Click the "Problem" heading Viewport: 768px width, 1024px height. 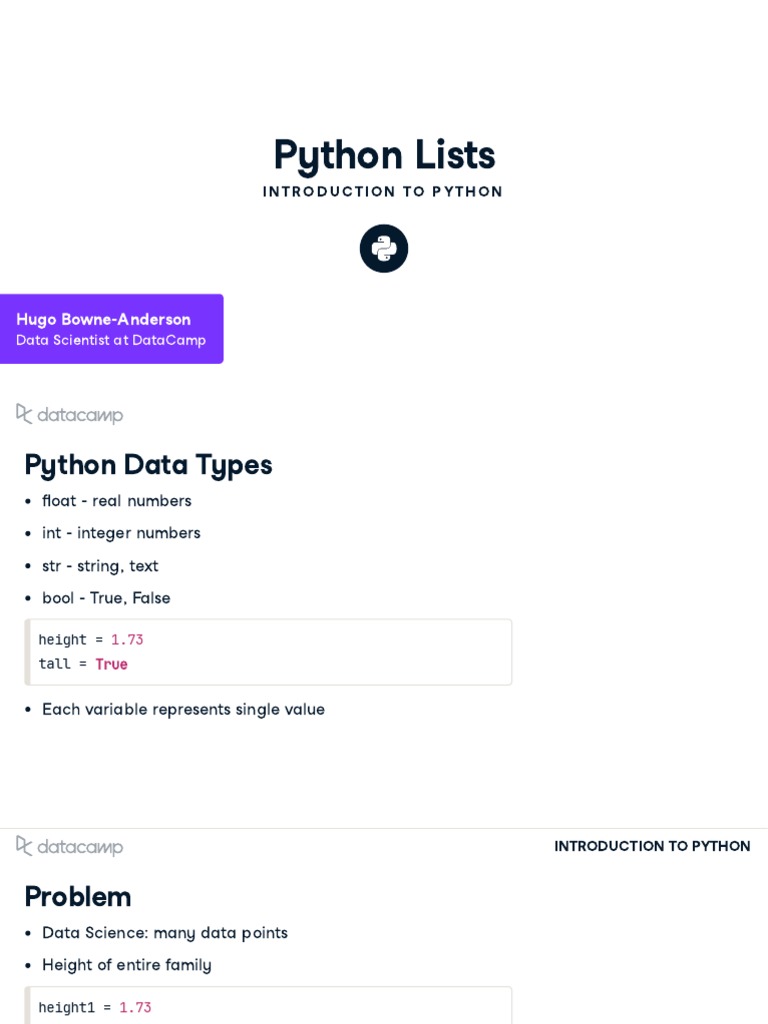point(78,897)
